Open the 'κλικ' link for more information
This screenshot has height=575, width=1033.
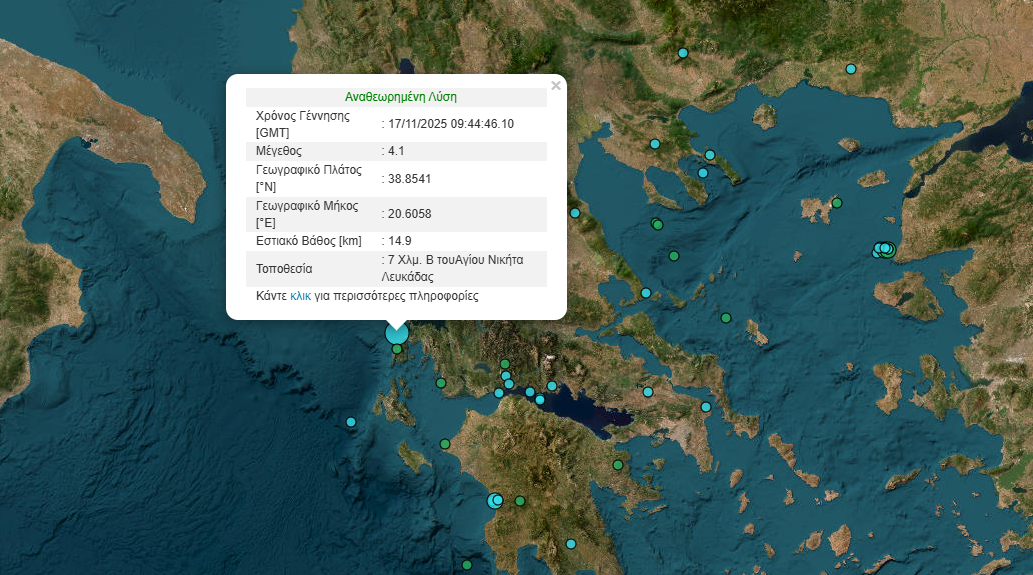[x=300, y=296]
